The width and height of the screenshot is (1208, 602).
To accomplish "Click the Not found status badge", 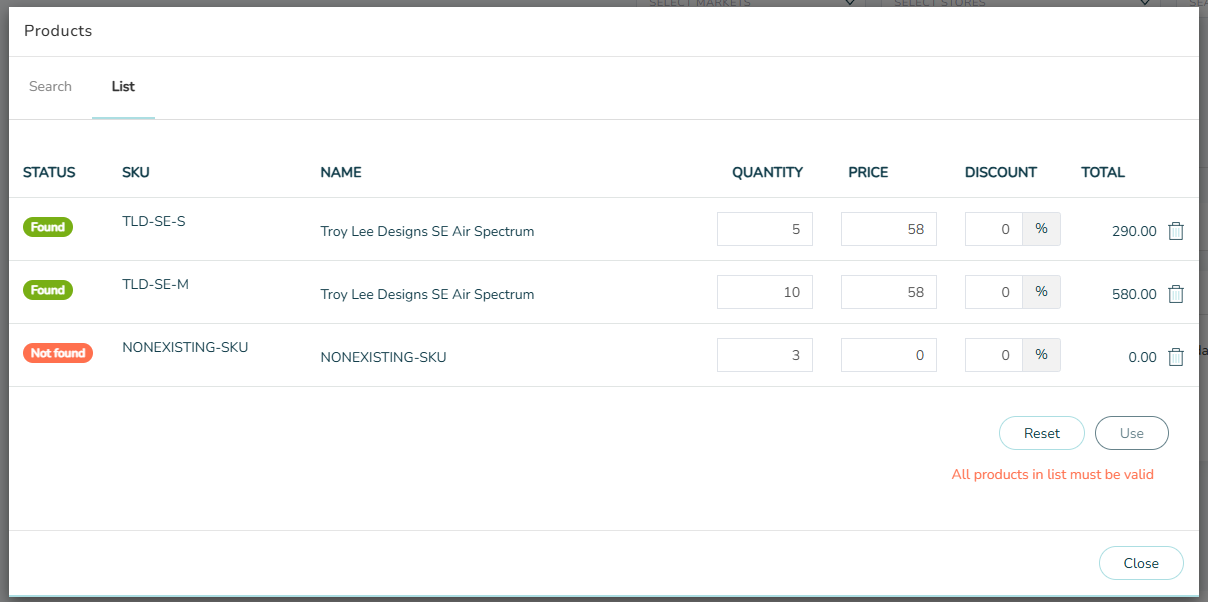I will 58,353.
